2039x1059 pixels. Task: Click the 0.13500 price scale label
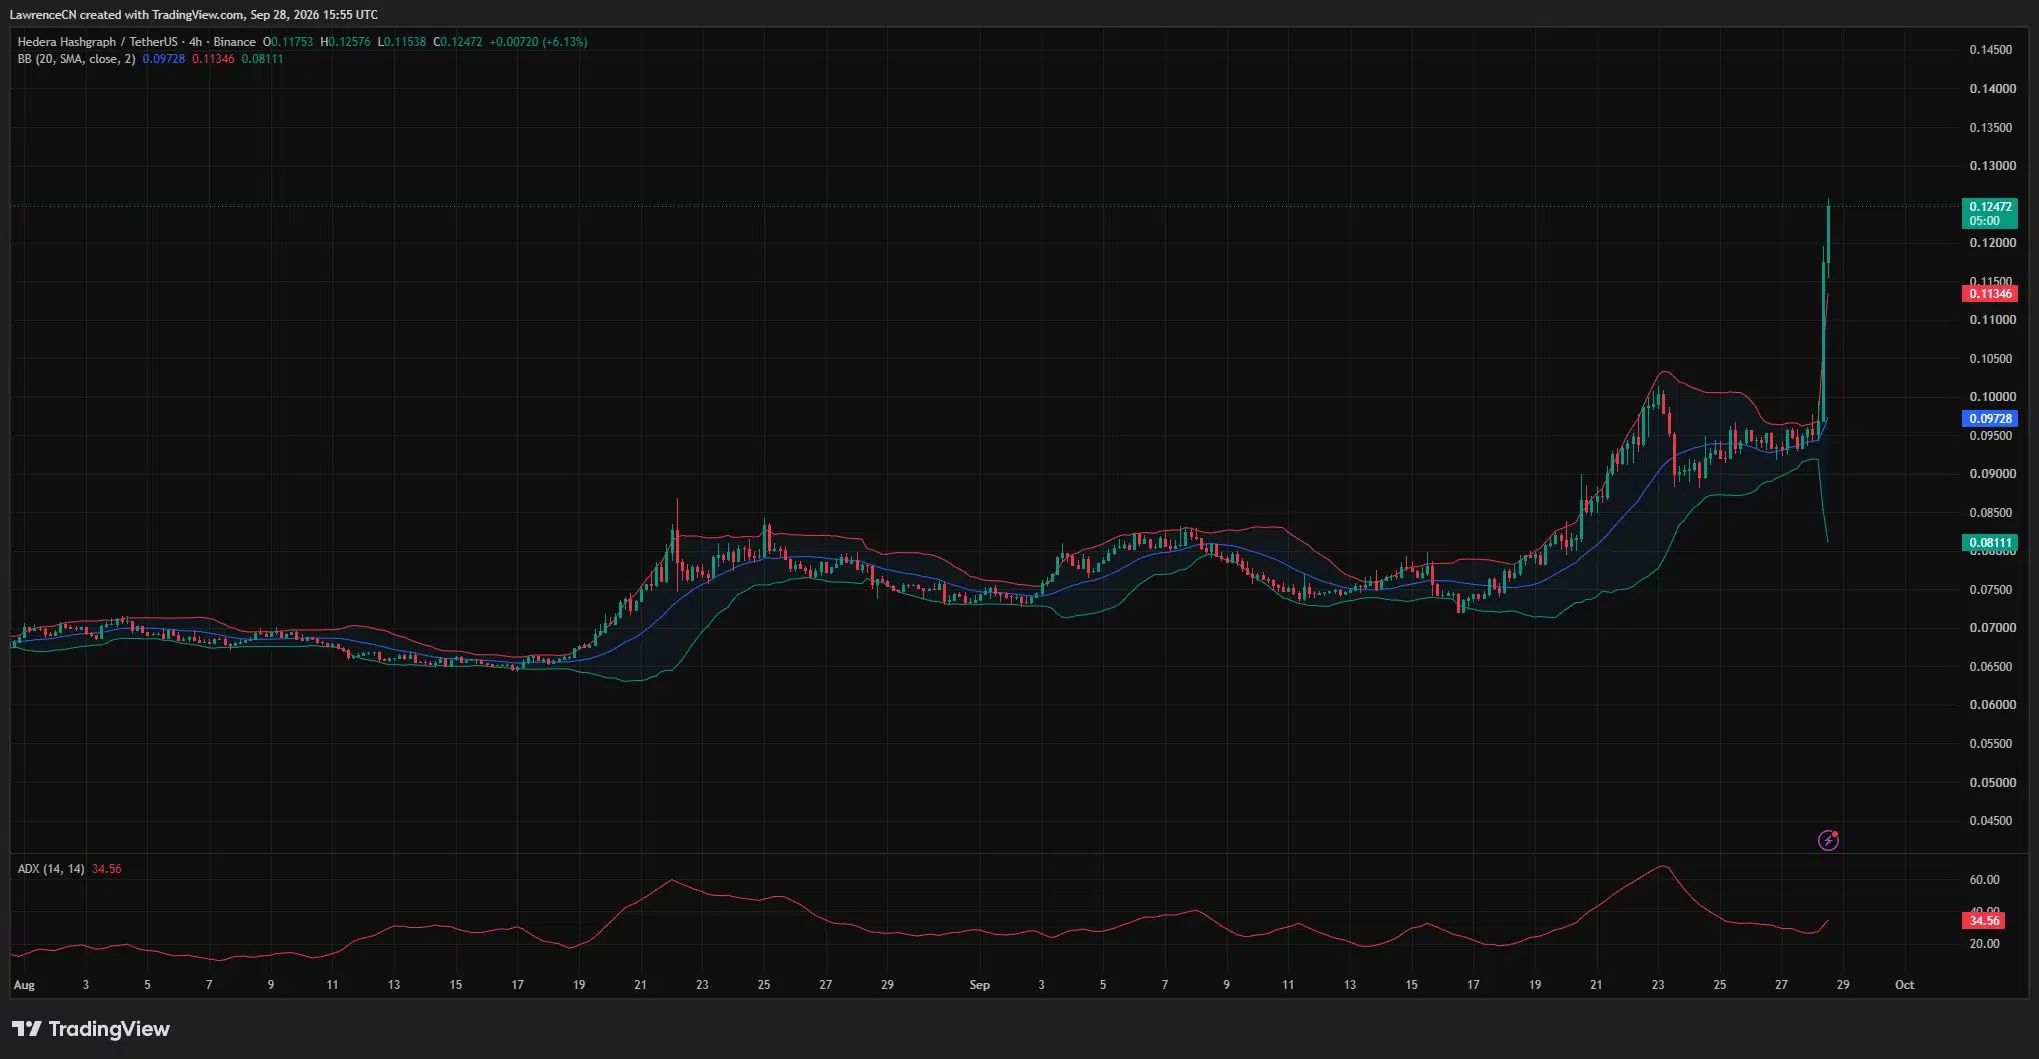tap(1992, 128)
